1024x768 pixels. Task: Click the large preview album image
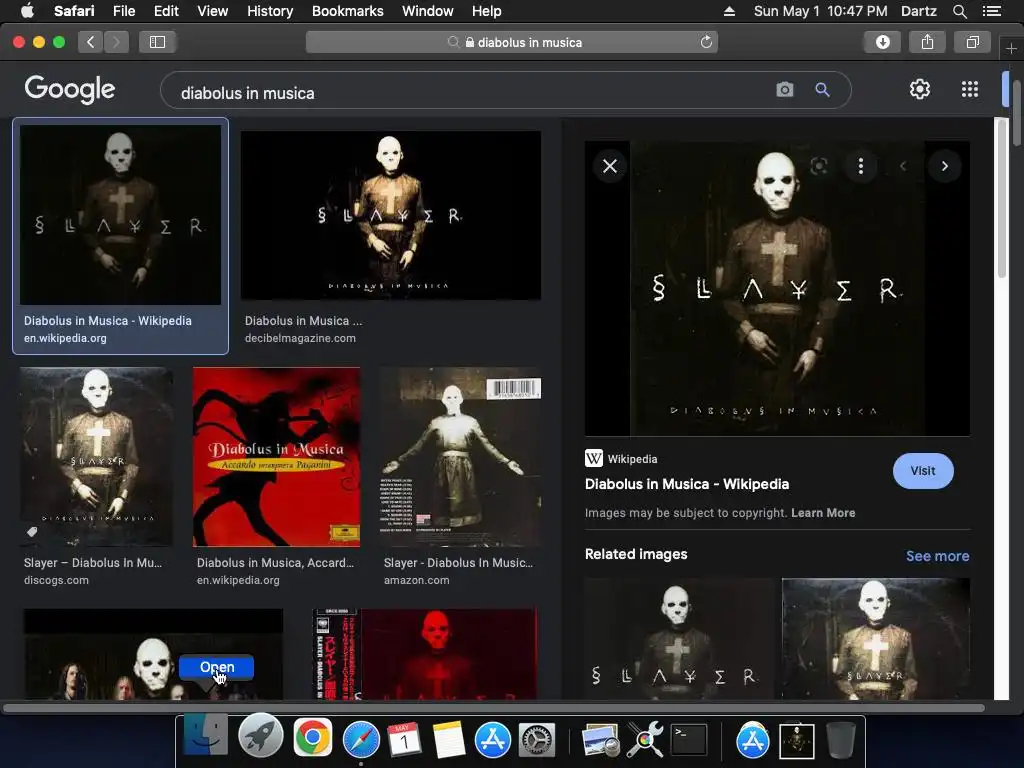pyautogui.click(x=777, y=289)
